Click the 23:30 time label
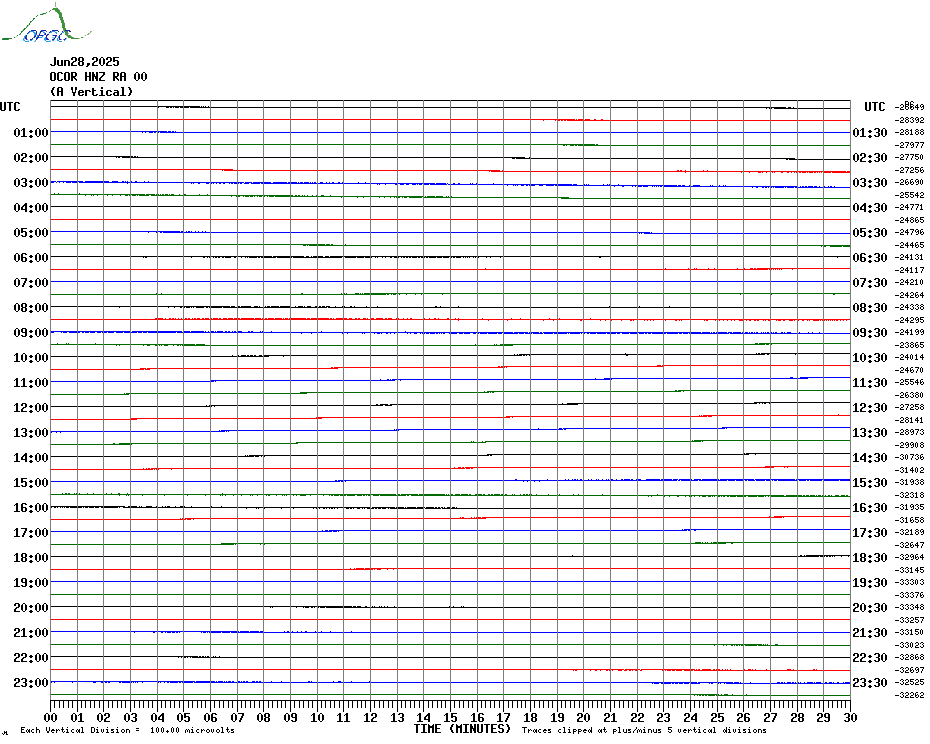930x744 pixels. (870, 682)
